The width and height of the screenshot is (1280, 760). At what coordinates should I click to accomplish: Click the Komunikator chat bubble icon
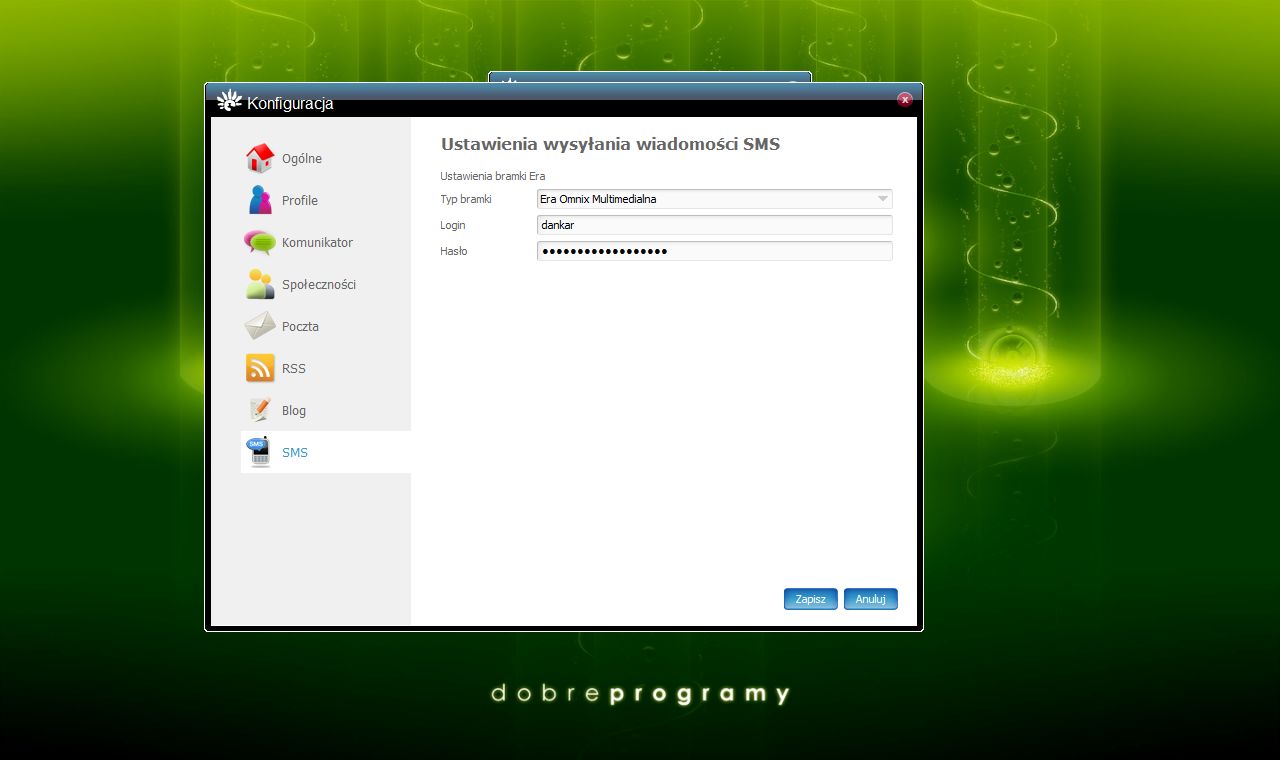pos(260,242)
